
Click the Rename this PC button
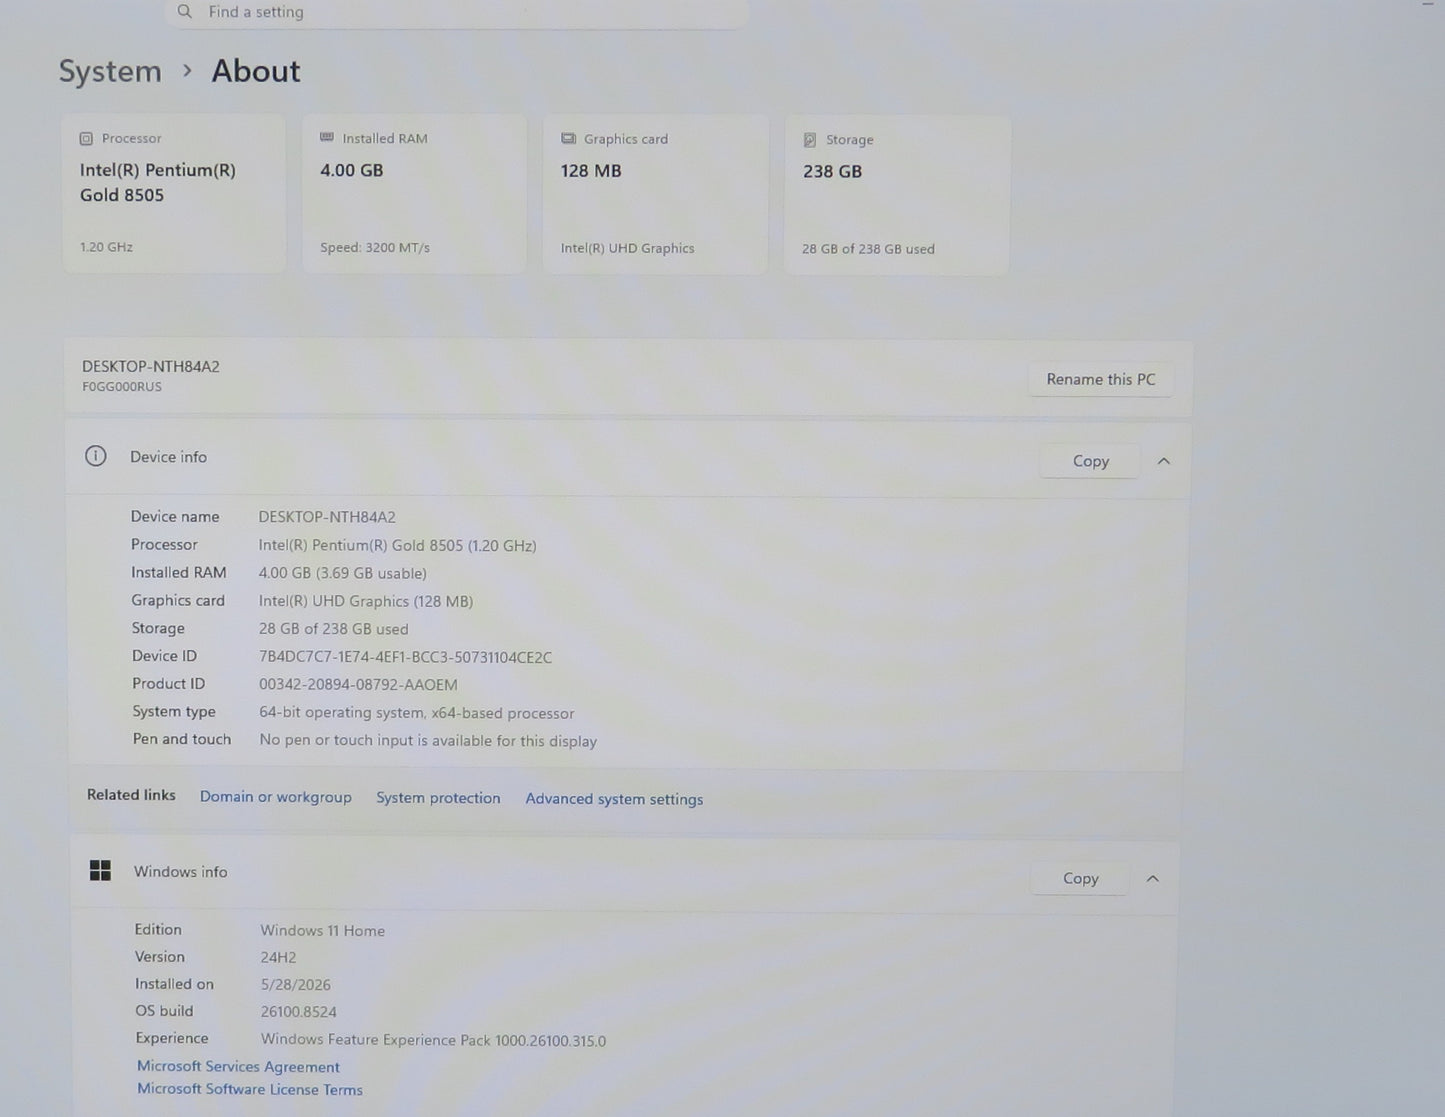(1101, 379)
